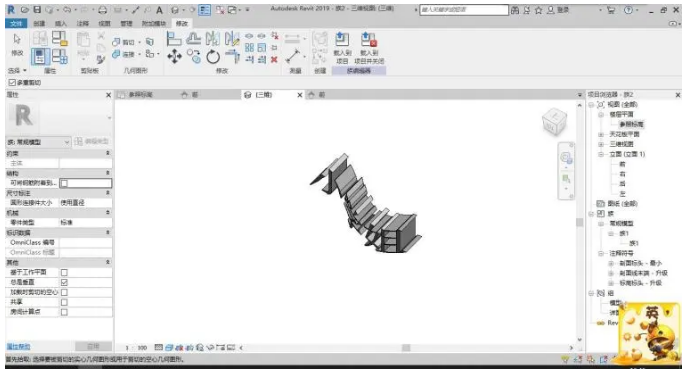This screenshot has height=374, width=687.
Task: Enable the 房间计算点 checkbox
Action: pyautogui.click(x=64, y=312)
